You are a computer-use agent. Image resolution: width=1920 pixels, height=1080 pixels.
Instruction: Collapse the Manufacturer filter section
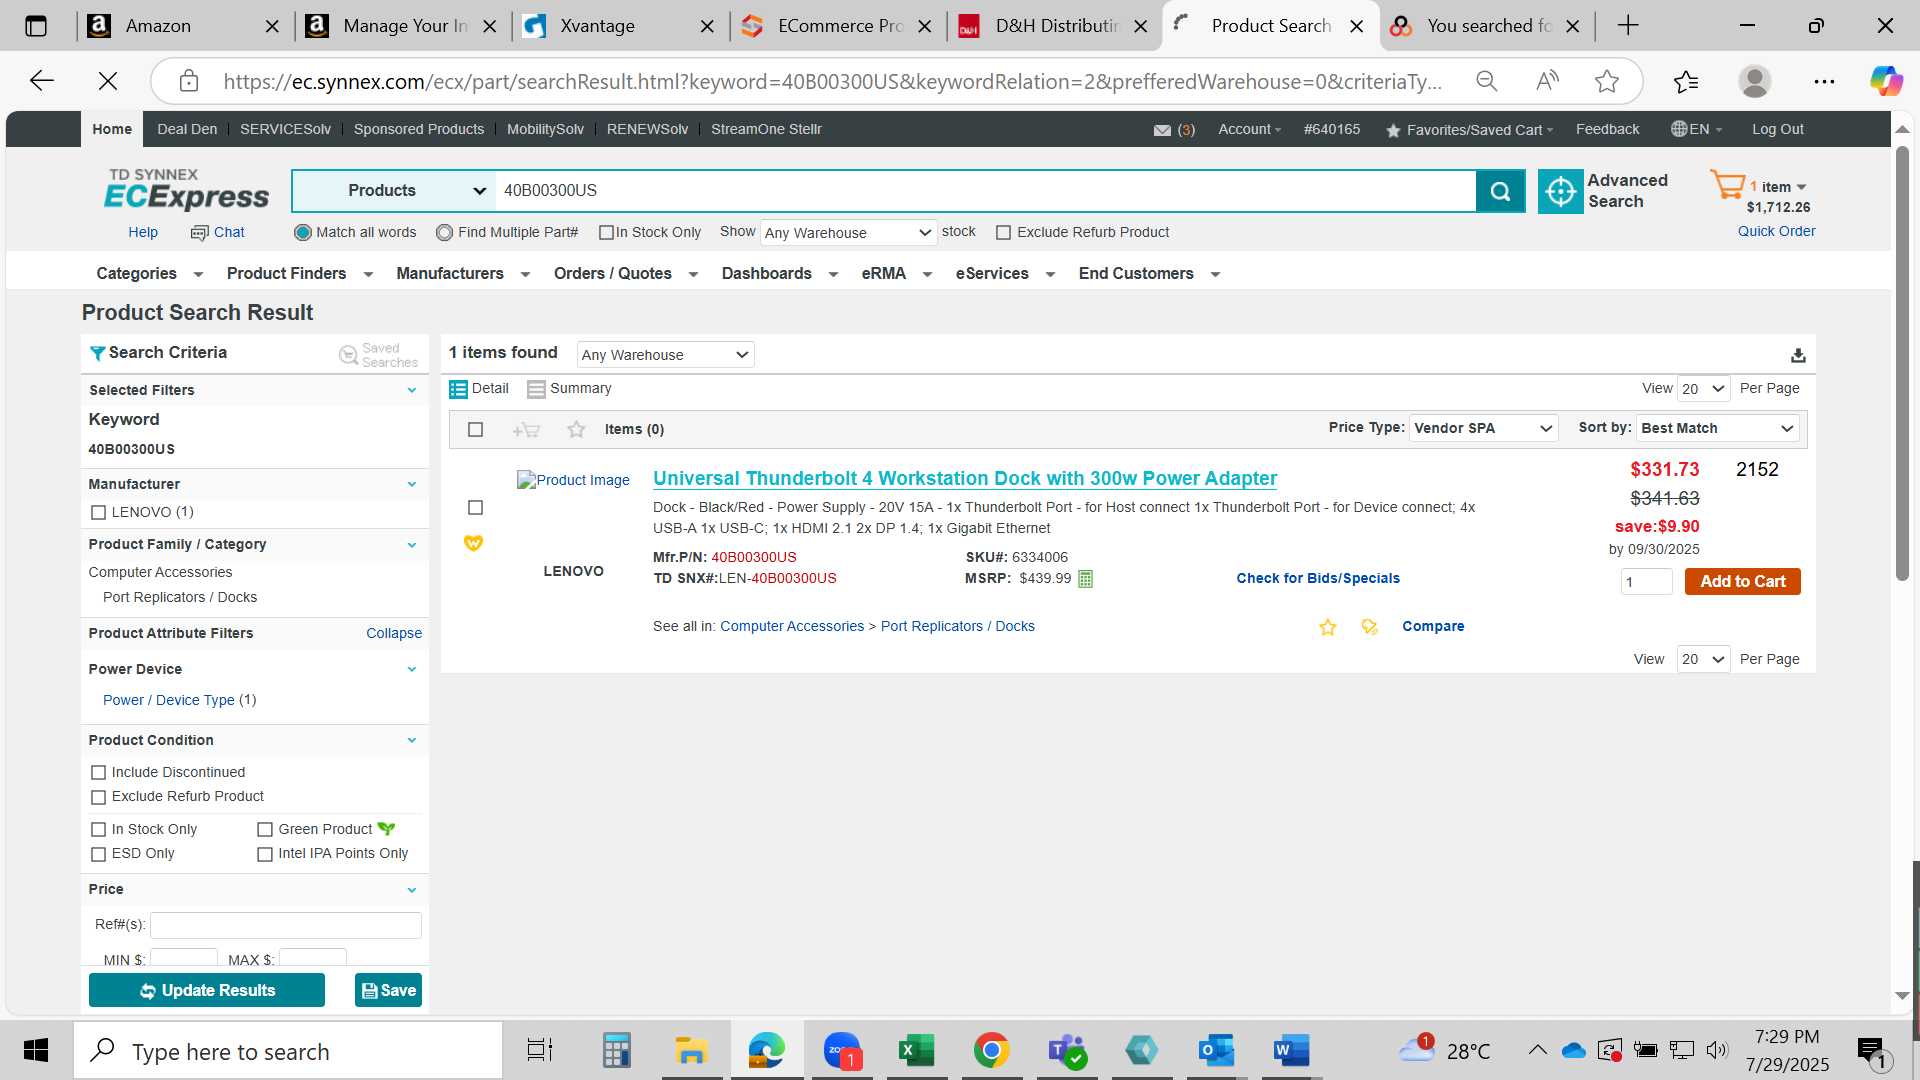pos(411,484)
